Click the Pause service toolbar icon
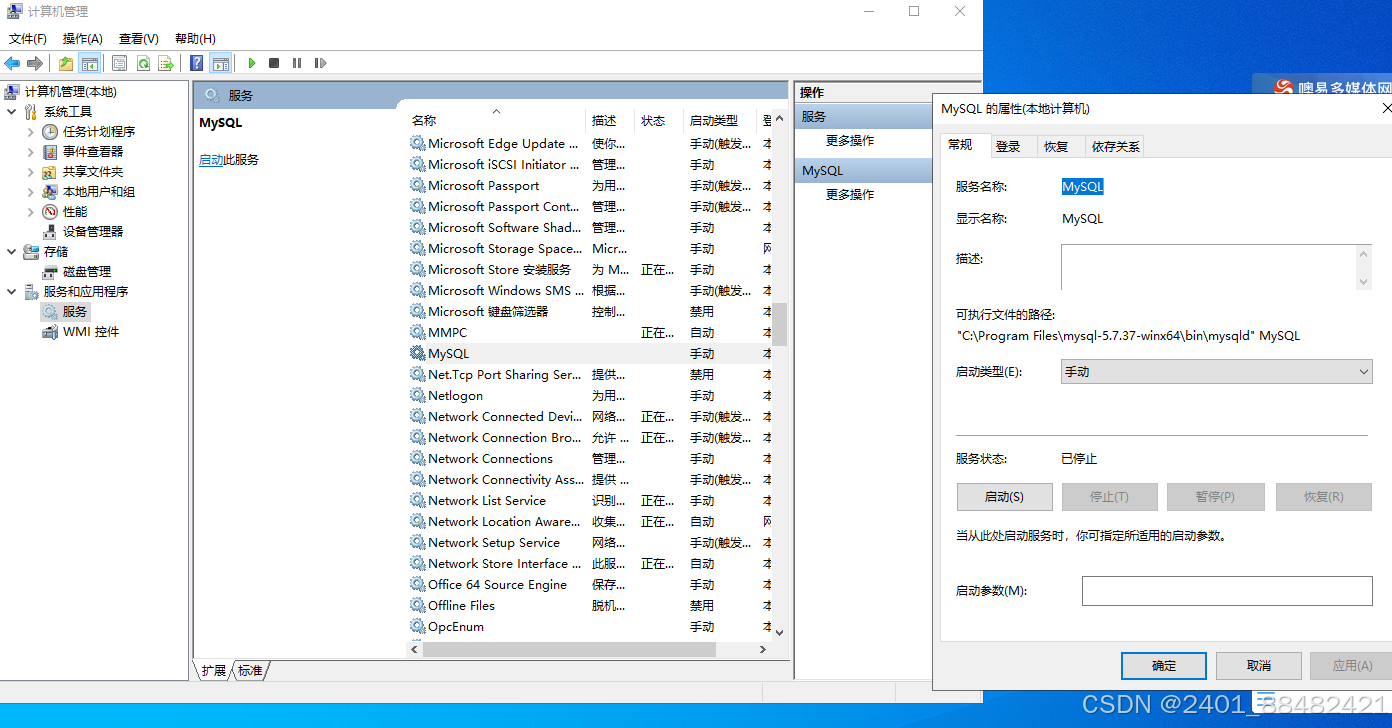 tap(297, 63)
